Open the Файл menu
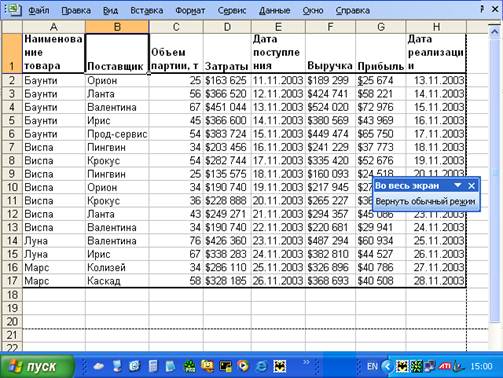This screenshot has height=378, width=503. click(39, 11)
